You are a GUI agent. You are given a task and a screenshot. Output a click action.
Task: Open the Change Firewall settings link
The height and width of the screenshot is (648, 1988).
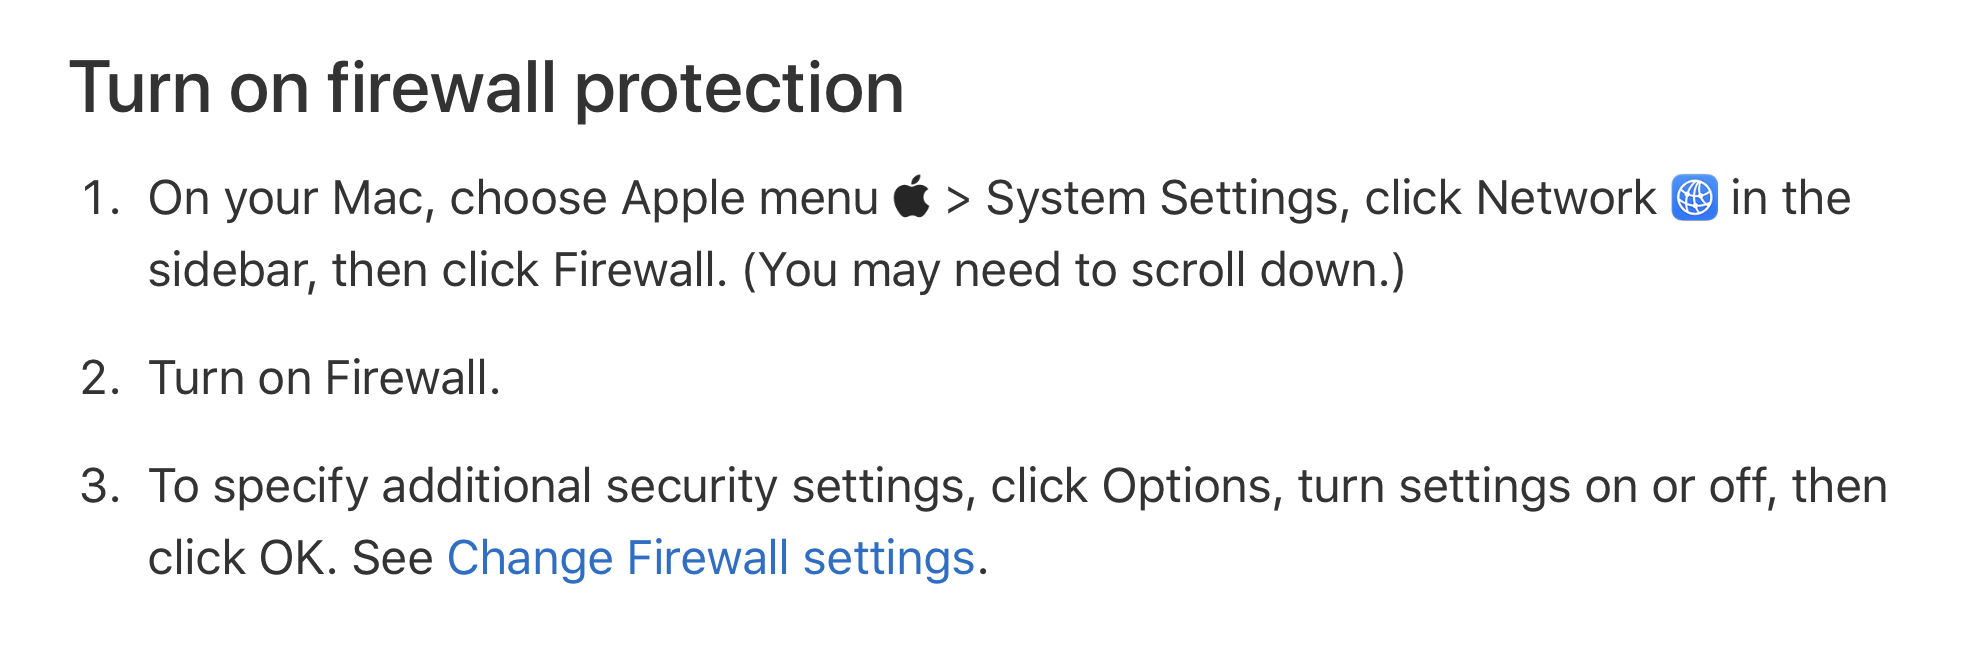[710, 558]
